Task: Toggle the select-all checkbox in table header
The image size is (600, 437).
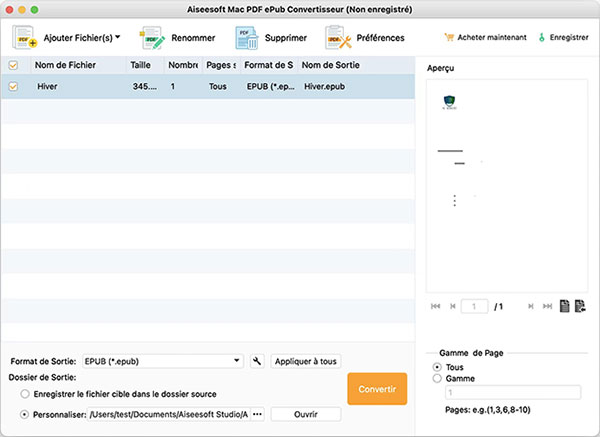Action: point(13,66)
